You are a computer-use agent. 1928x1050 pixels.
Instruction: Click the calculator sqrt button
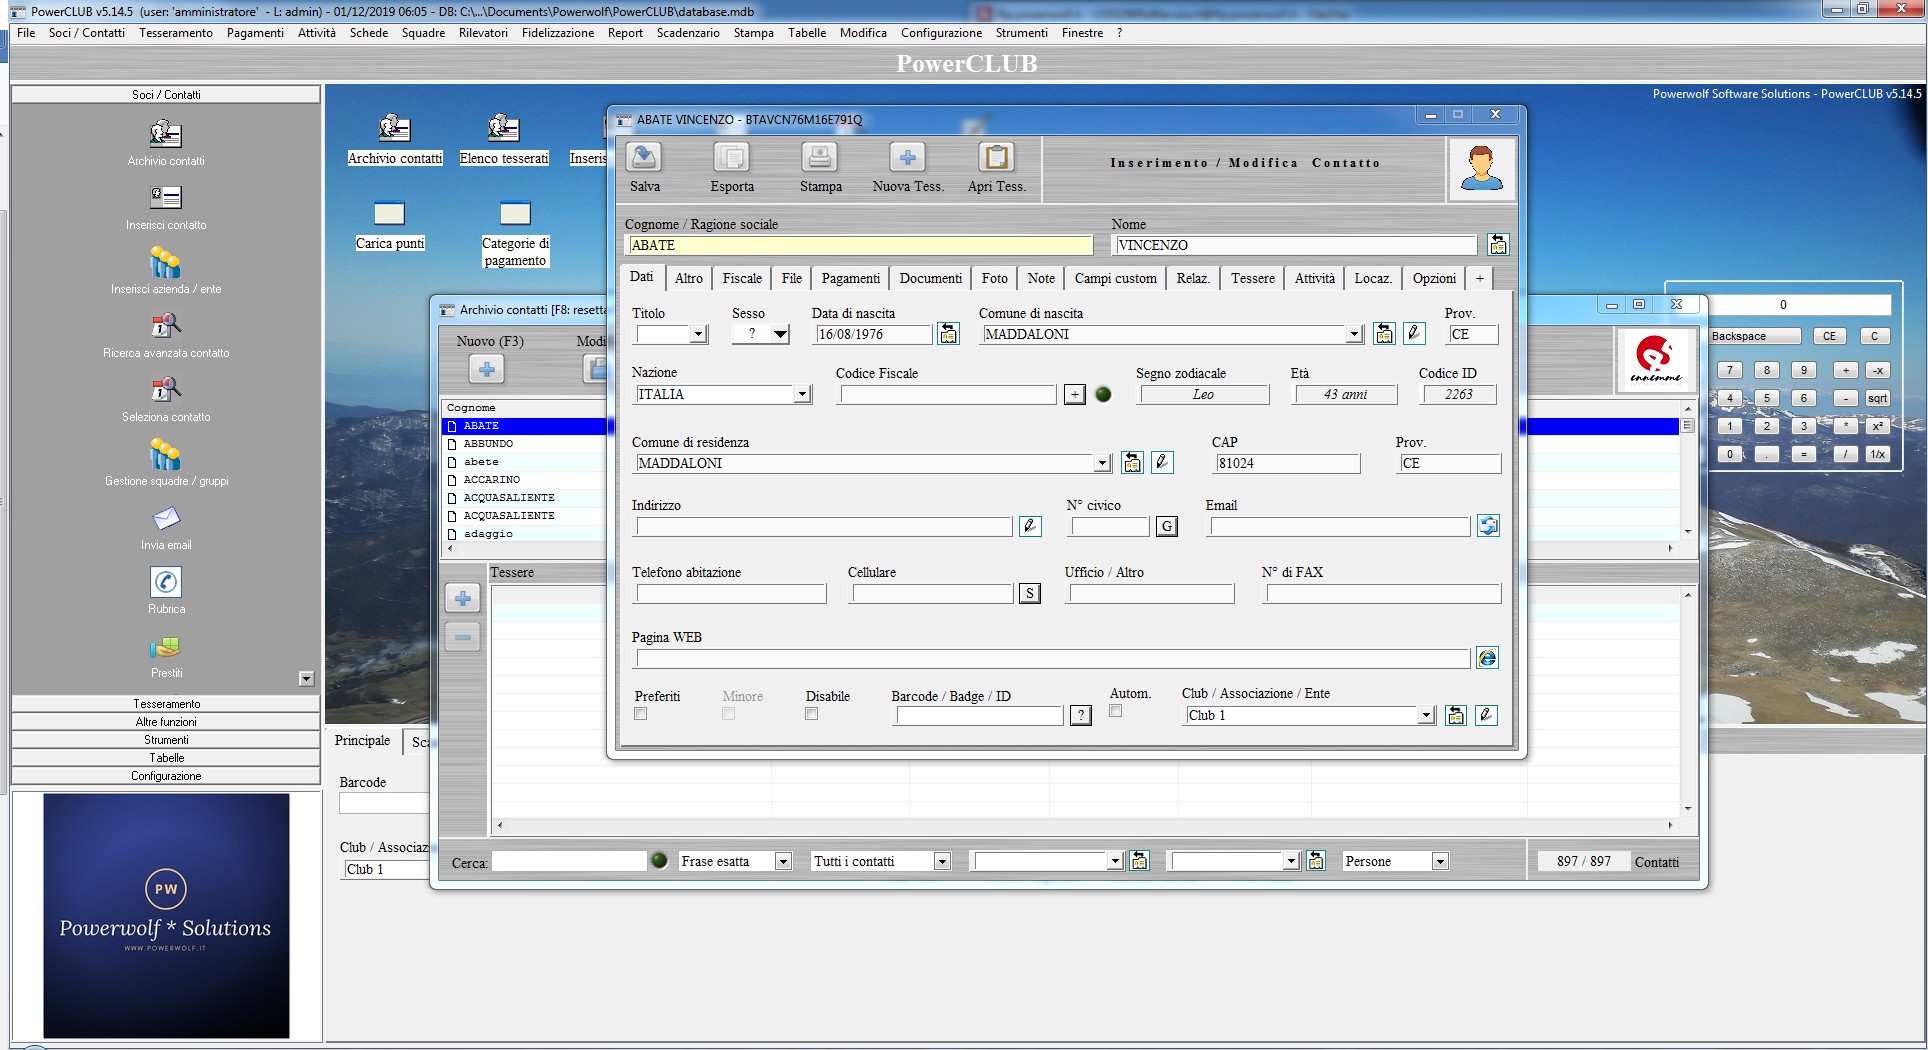[x=1878, y=398]
